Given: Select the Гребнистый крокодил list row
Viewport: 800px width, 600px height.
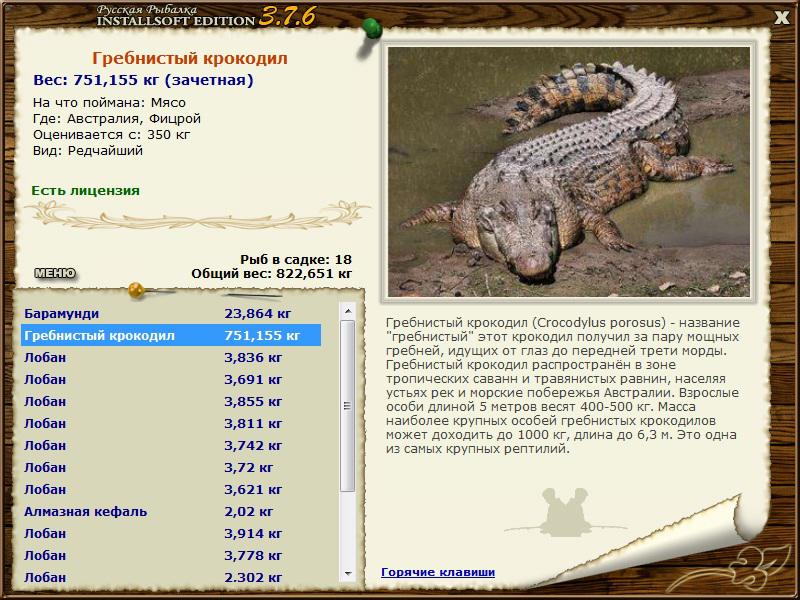Looking at the screenshot, I should point(171,335).
